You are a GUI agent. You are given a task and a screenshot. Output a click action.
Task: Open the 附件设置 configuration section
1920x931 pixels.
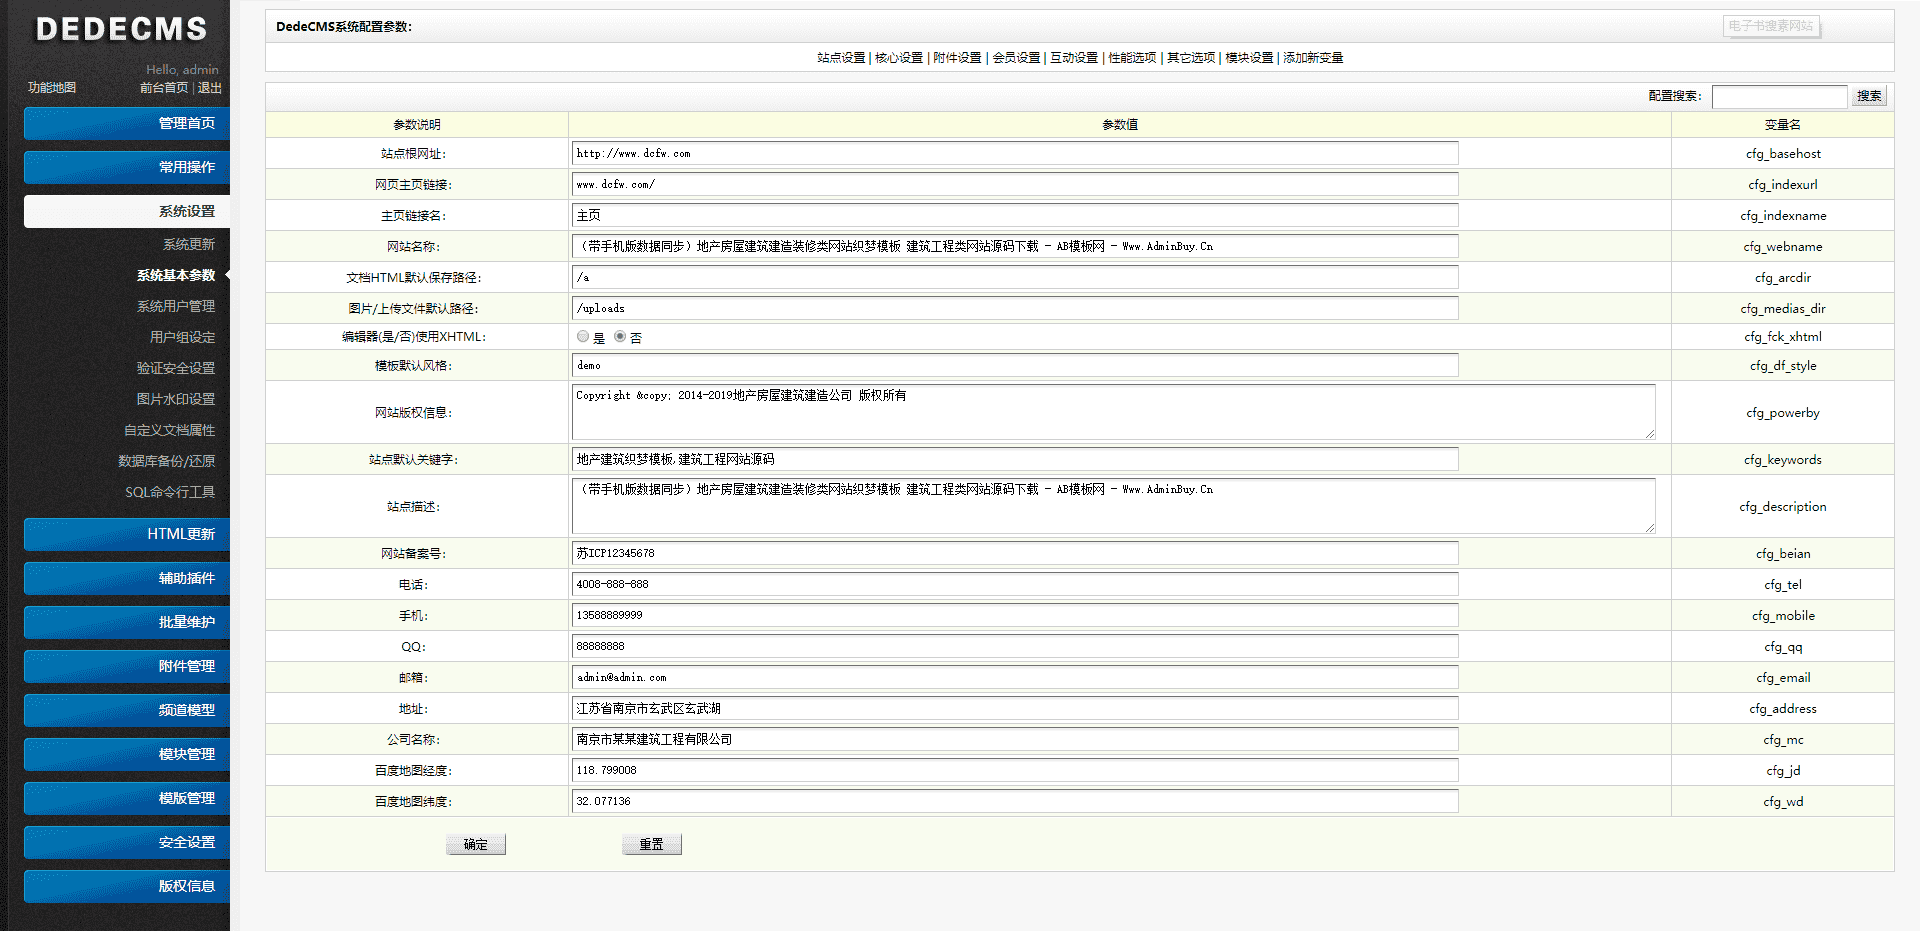[x=956, y=58]
